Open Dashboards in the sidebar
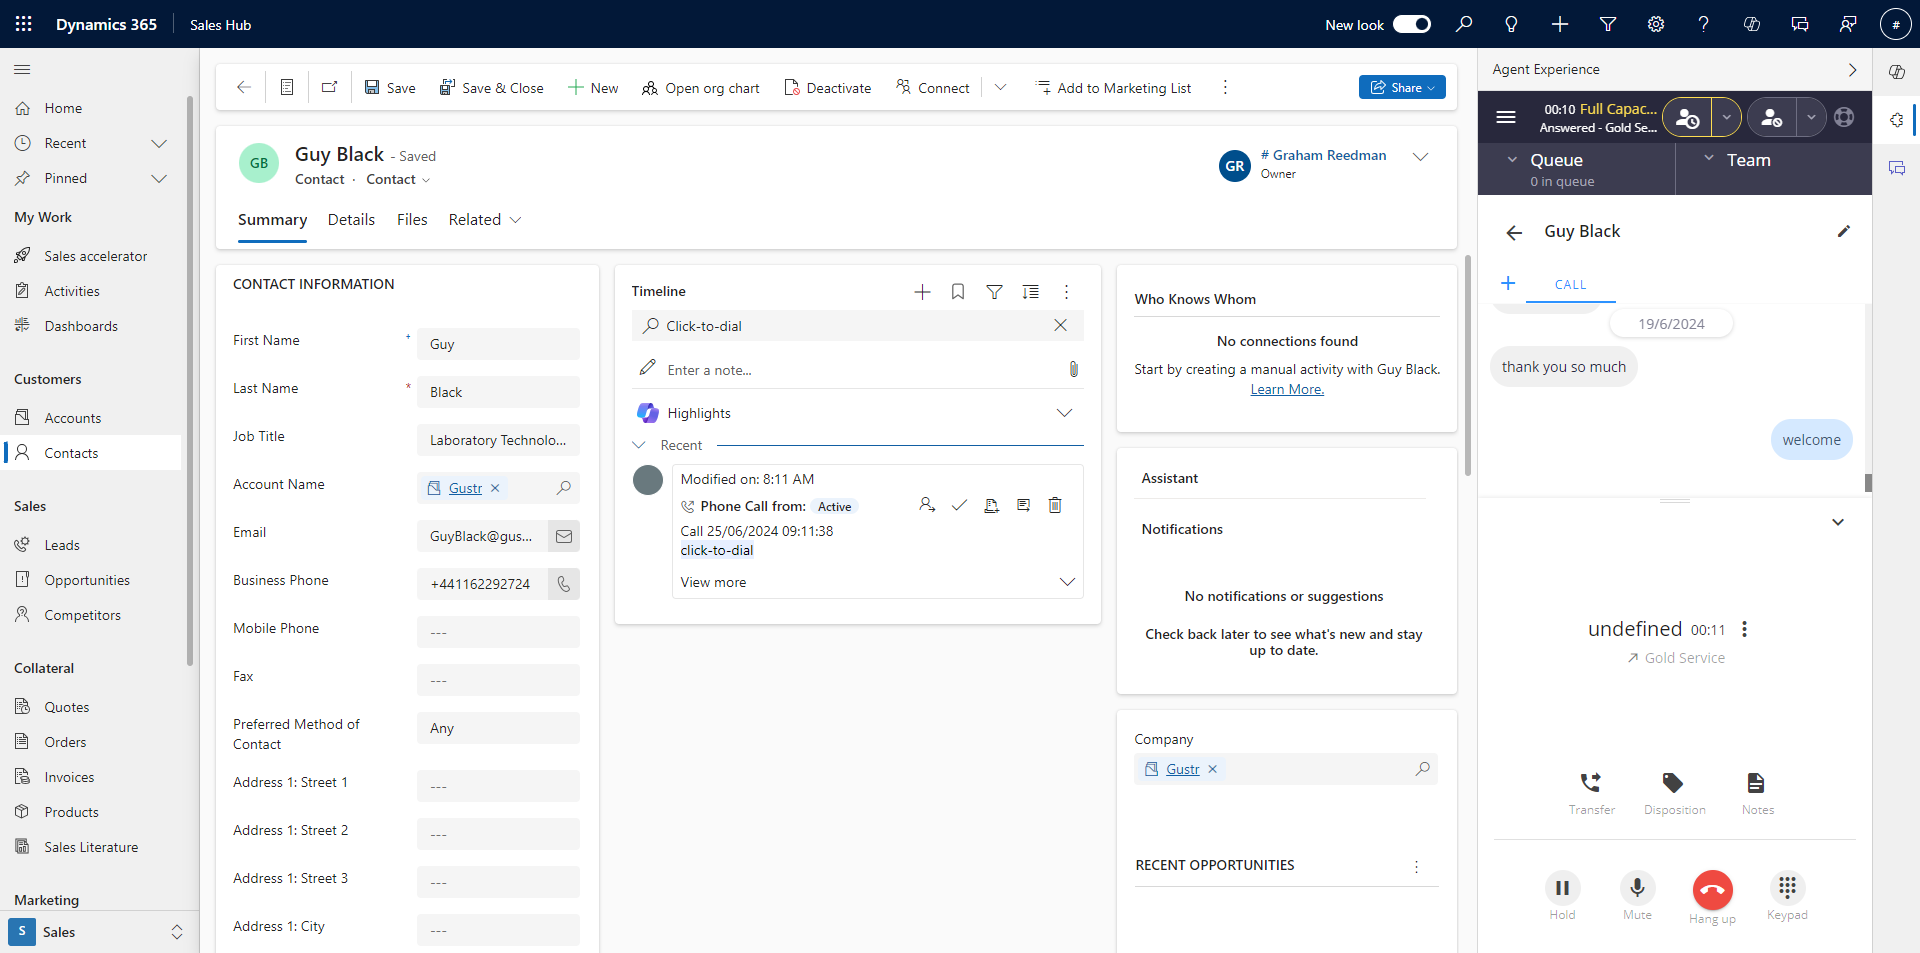 (x=80, y=326)
